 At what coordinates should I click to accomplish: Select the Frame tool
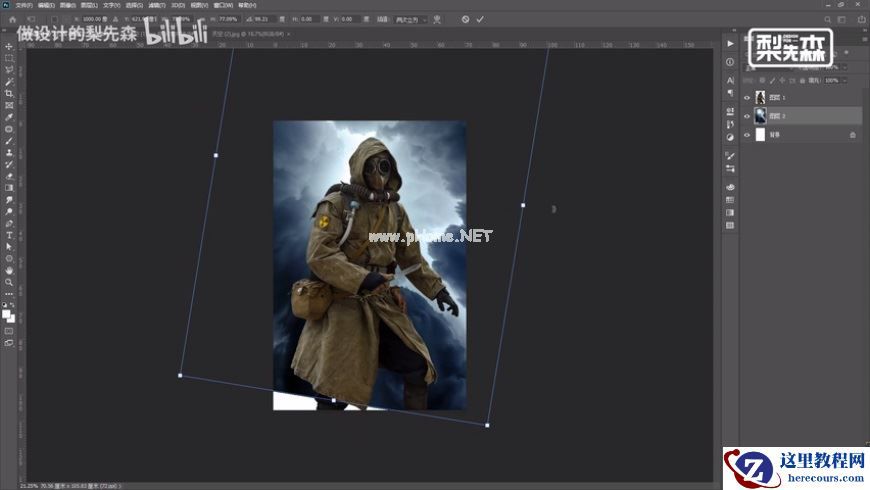[9, 105]
